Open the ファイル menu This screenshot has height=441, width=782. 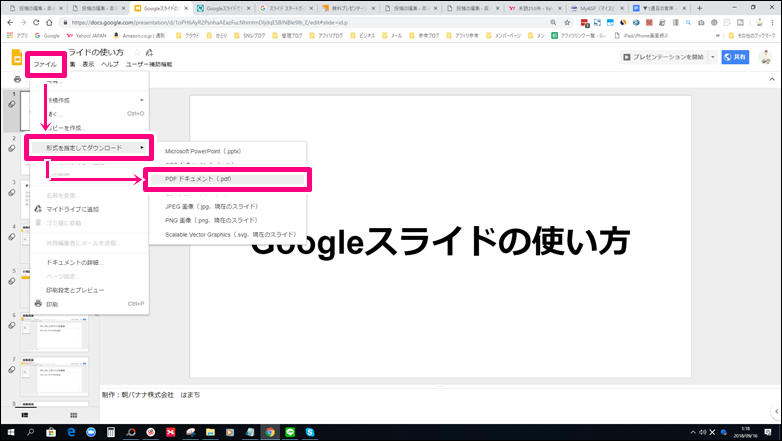coord(45,64)
